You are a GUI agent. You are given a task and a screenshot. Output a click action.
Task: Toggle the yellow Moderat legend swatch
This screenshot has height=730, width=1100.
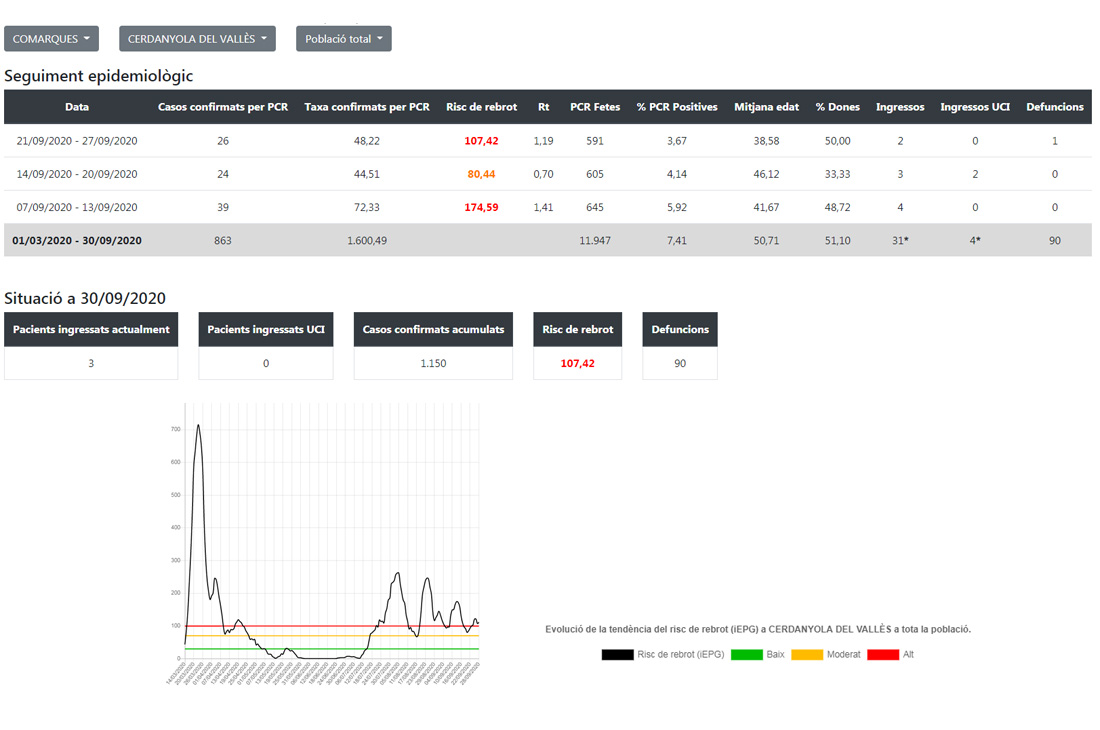pyautogui.click(x=807, y=655)
